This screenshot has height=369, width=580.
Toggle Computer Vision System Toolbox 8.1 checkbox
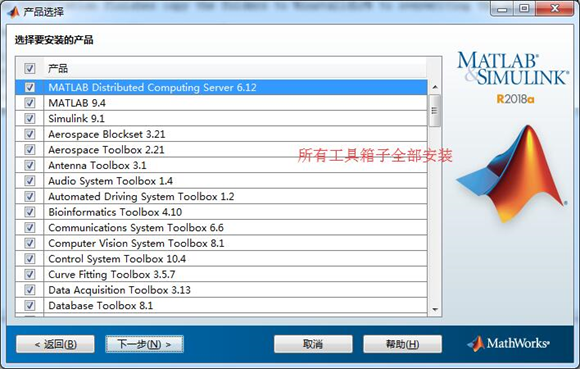pyautogui.click(x=30, y=243)
